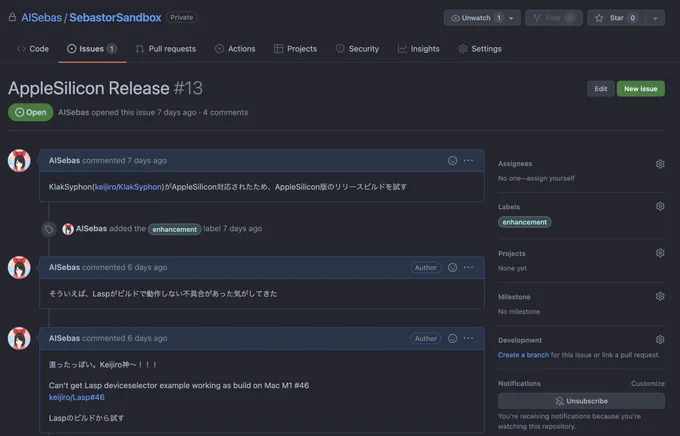Click the Issues count badge
The width and height of the screenshot is (680, 436).
coord(111,49)
